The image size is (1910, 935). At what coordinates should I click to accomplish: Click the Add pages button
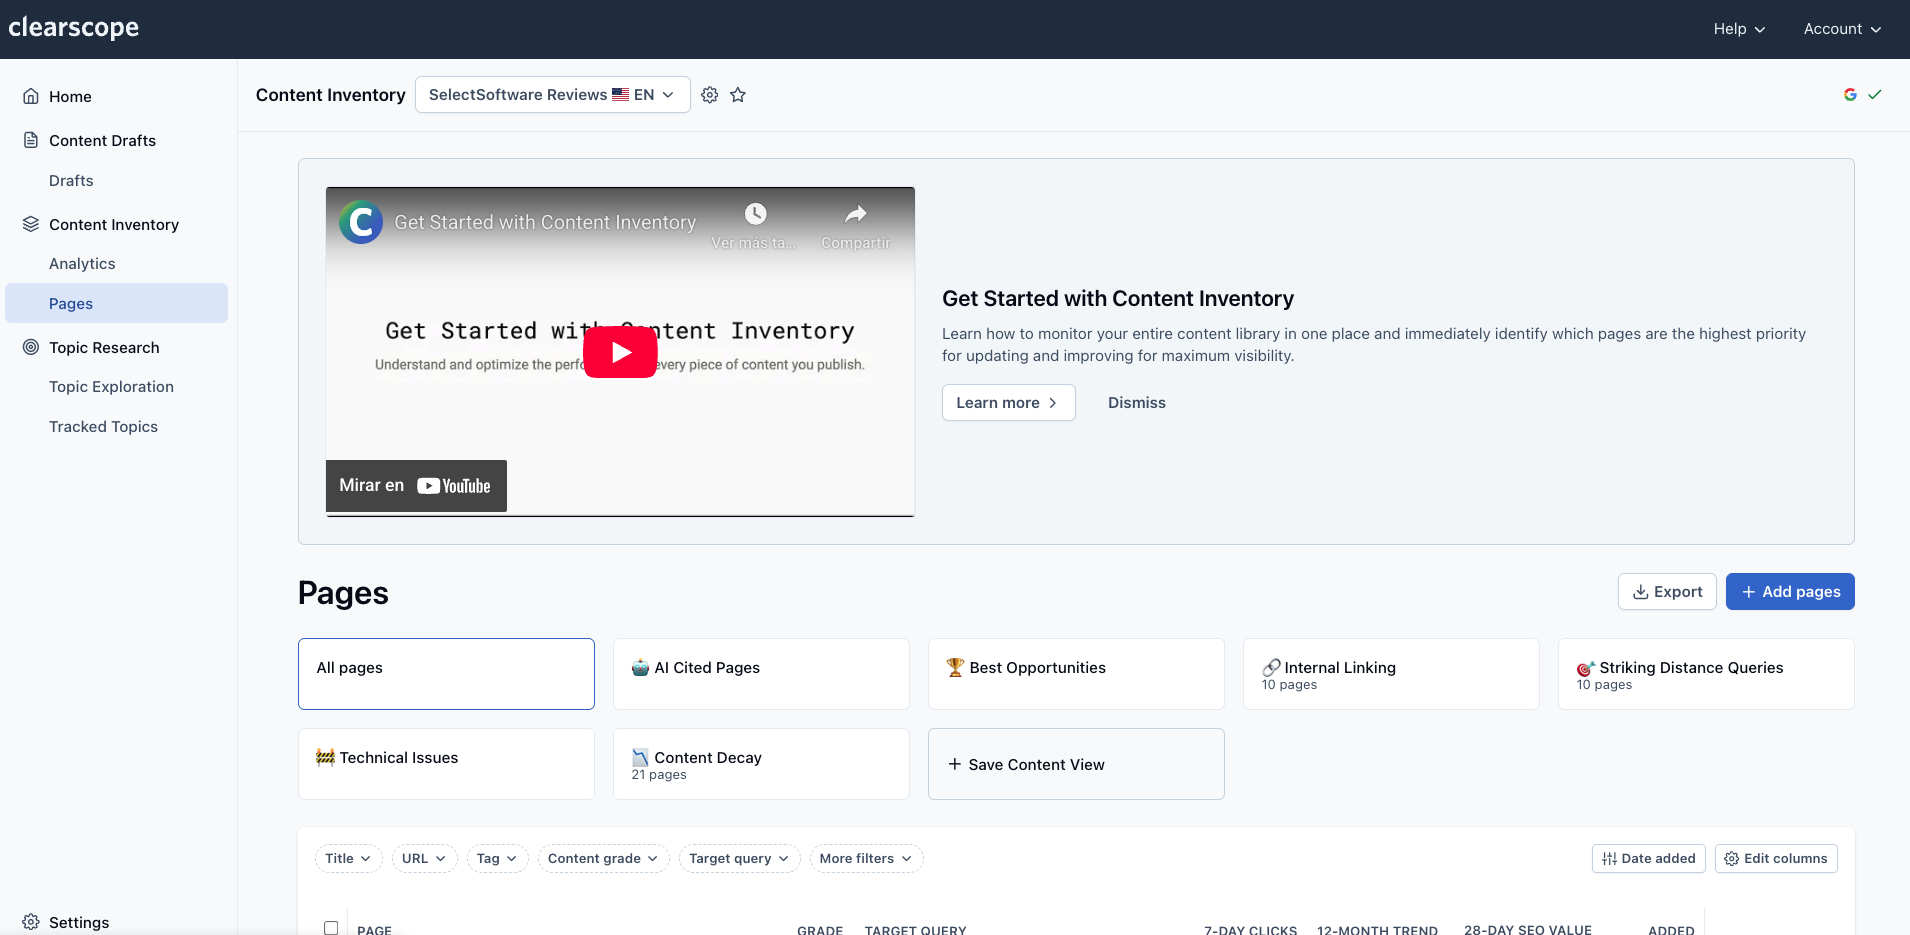(1789, 591)
